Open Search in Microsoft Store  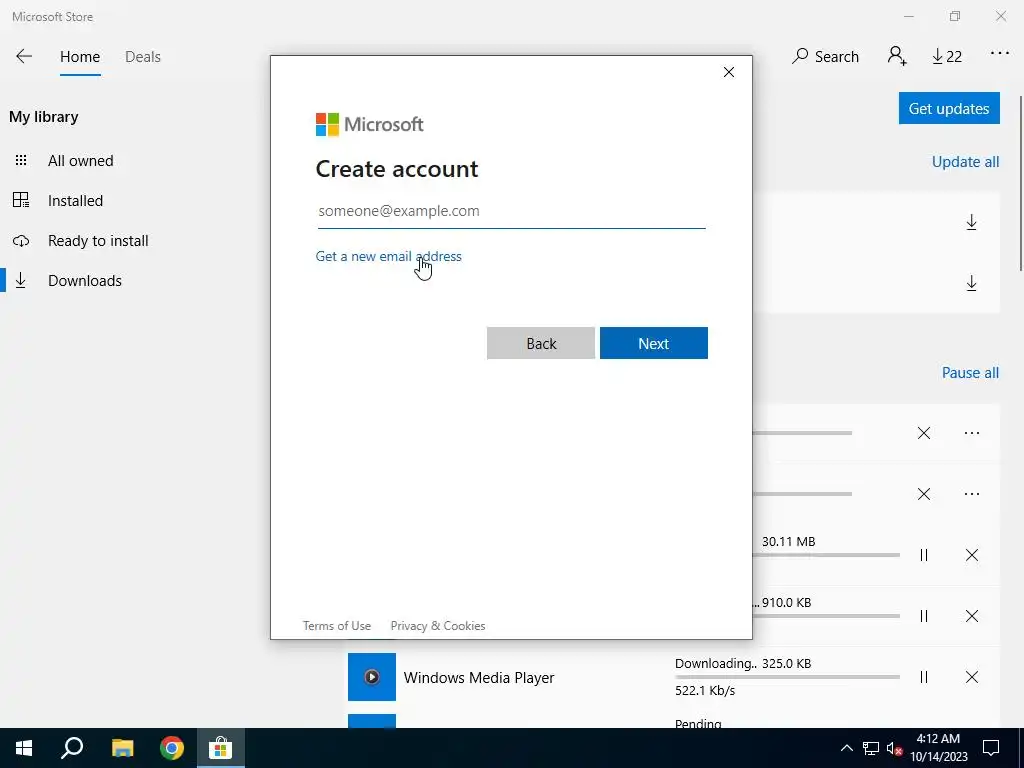[825, 56]
